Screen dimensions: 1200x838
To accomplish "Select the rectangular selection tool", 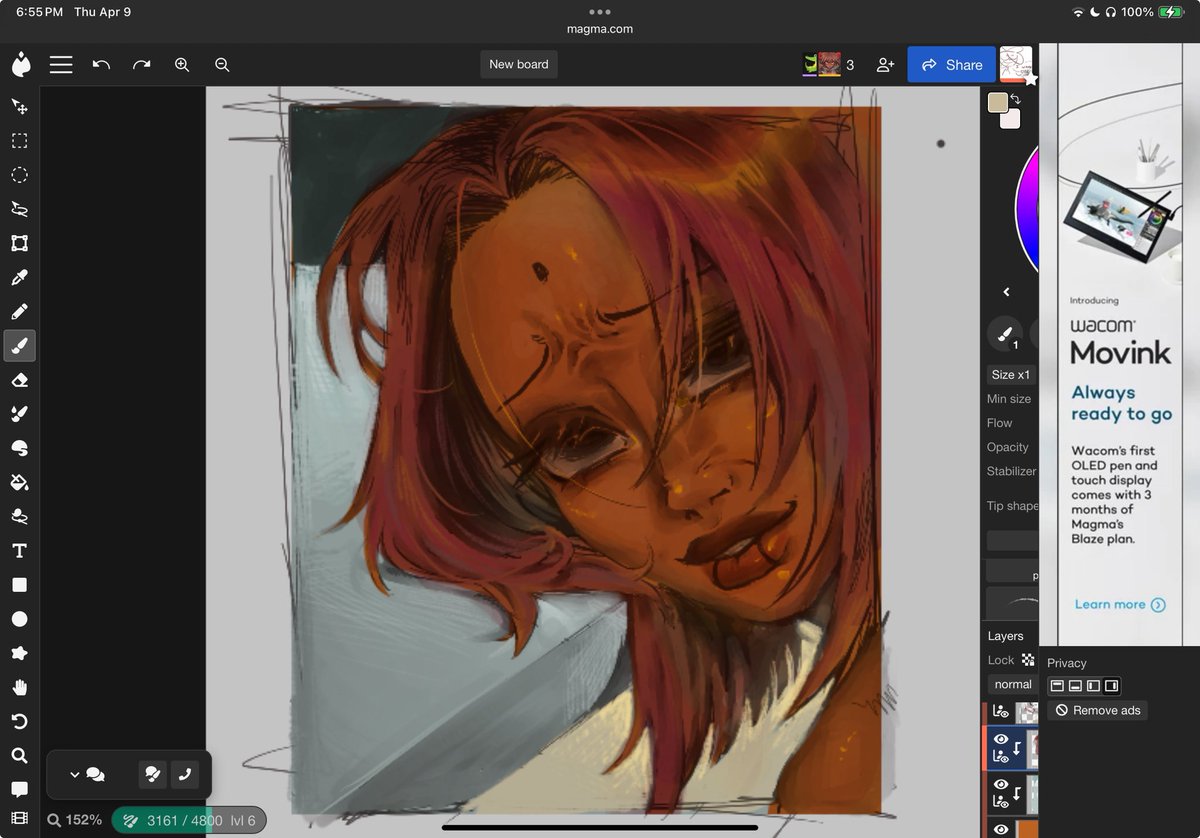I will pos(19,140).
